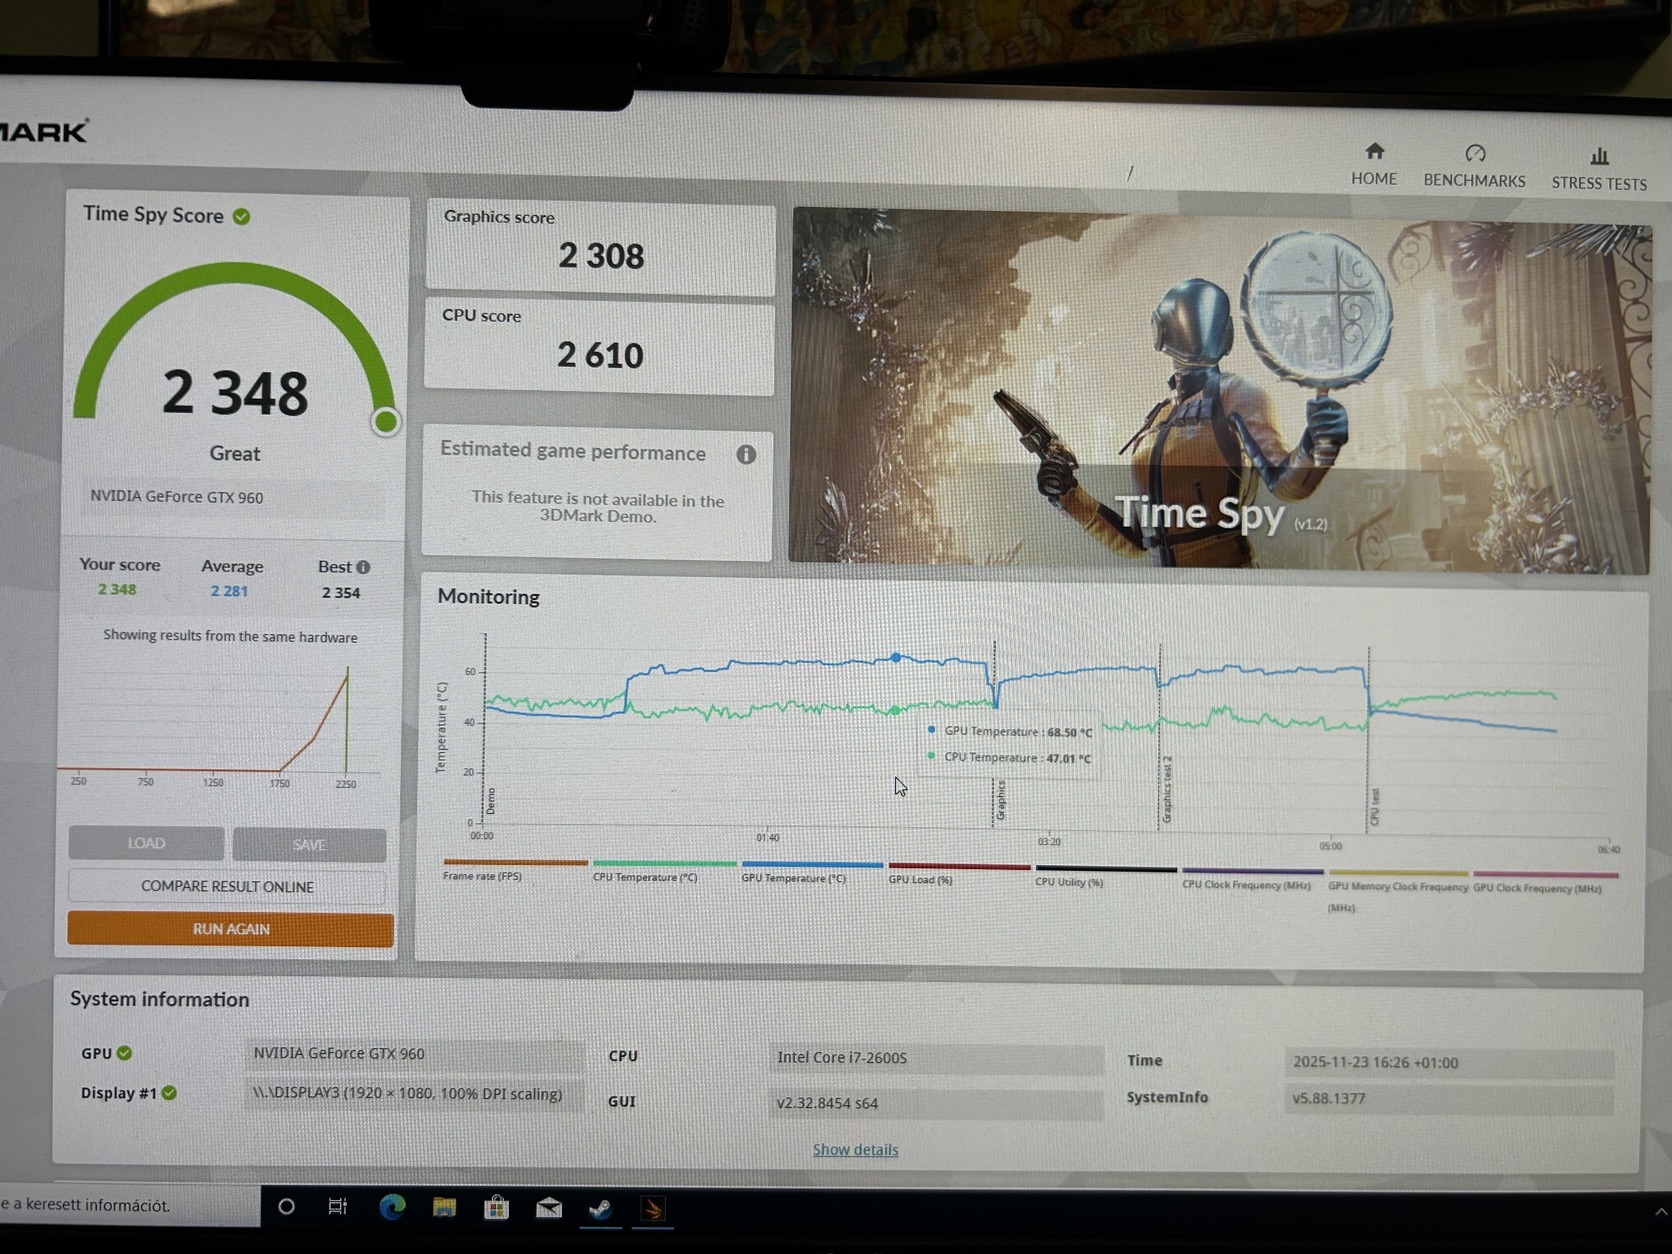The image size is (1672, 1254).
Task: Click the GPU field in System information
Action: (414, 1054)
